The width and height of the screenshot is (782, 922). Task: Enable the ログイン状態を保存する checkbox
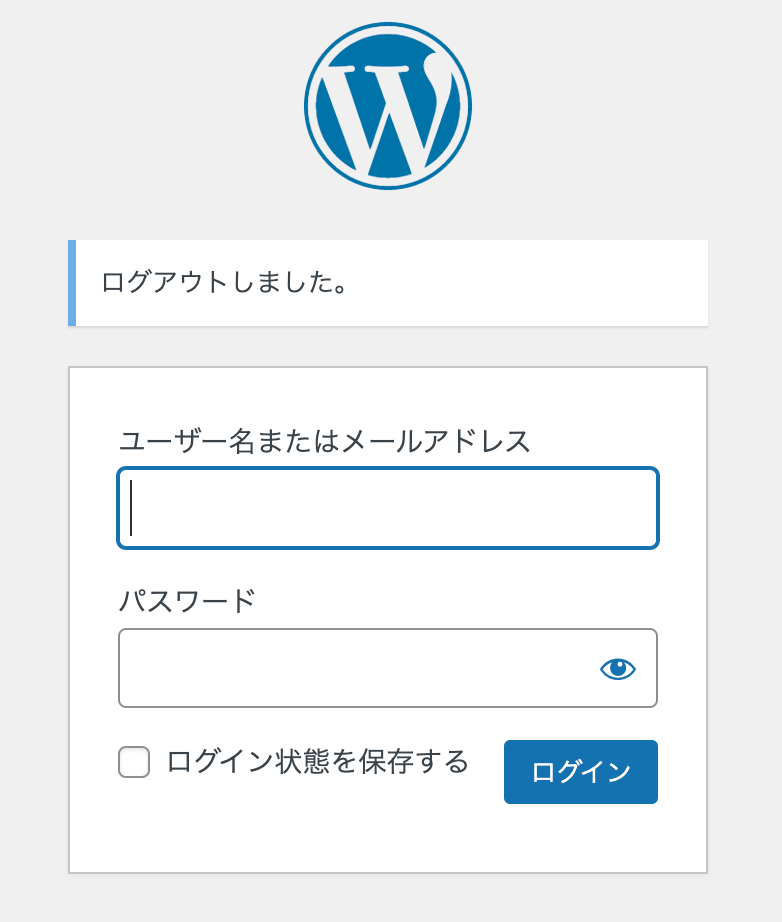pyautogui.click(x=134, y=763)
